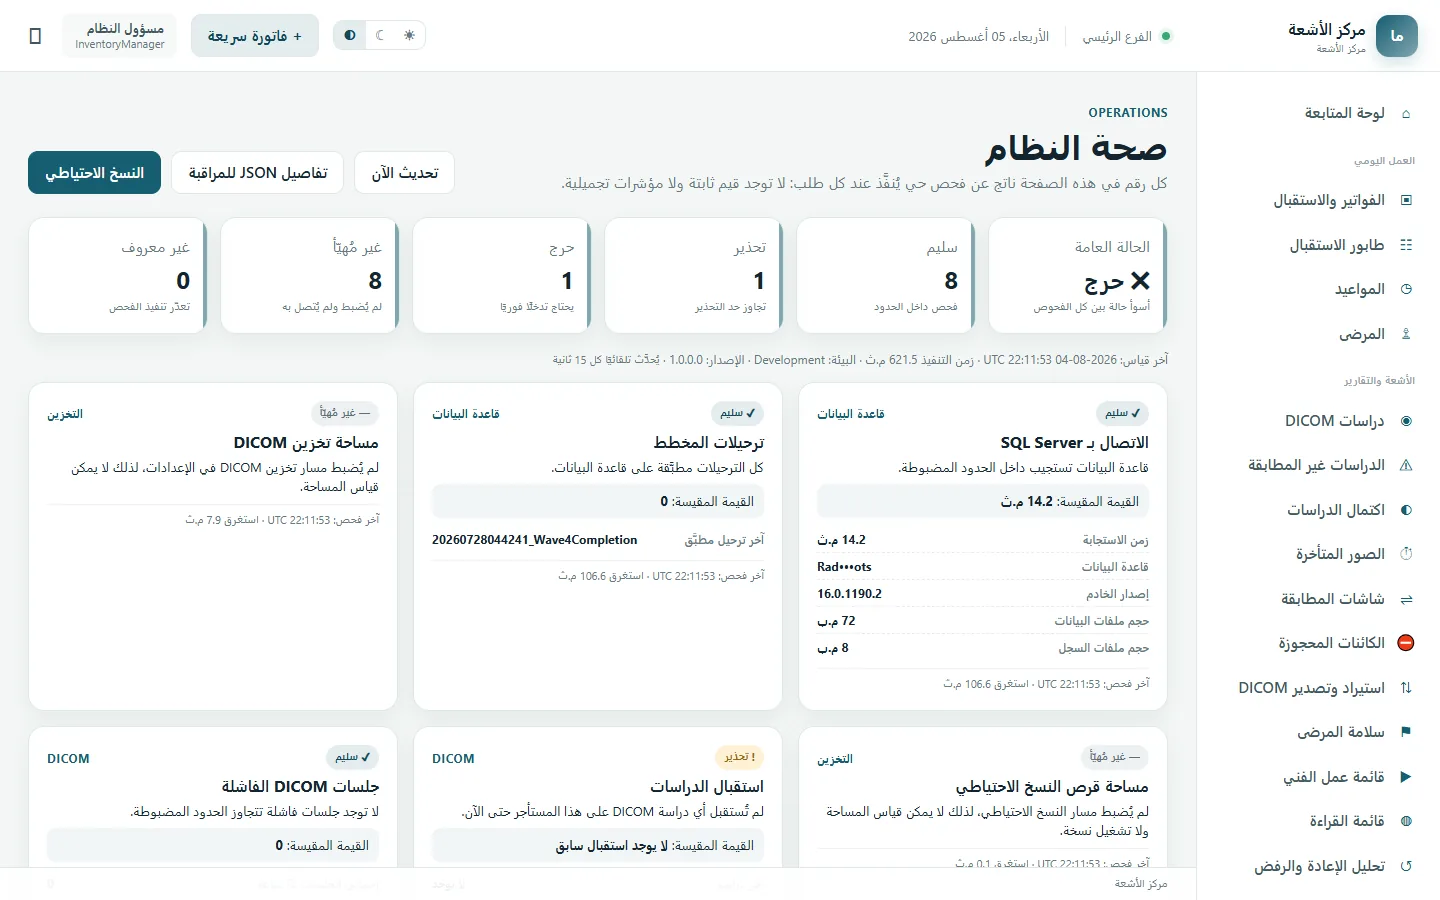Image resolution: width=1440 pixels, height=900 pixels.
Task: Click the ما user avatar
Action: 1397,36
